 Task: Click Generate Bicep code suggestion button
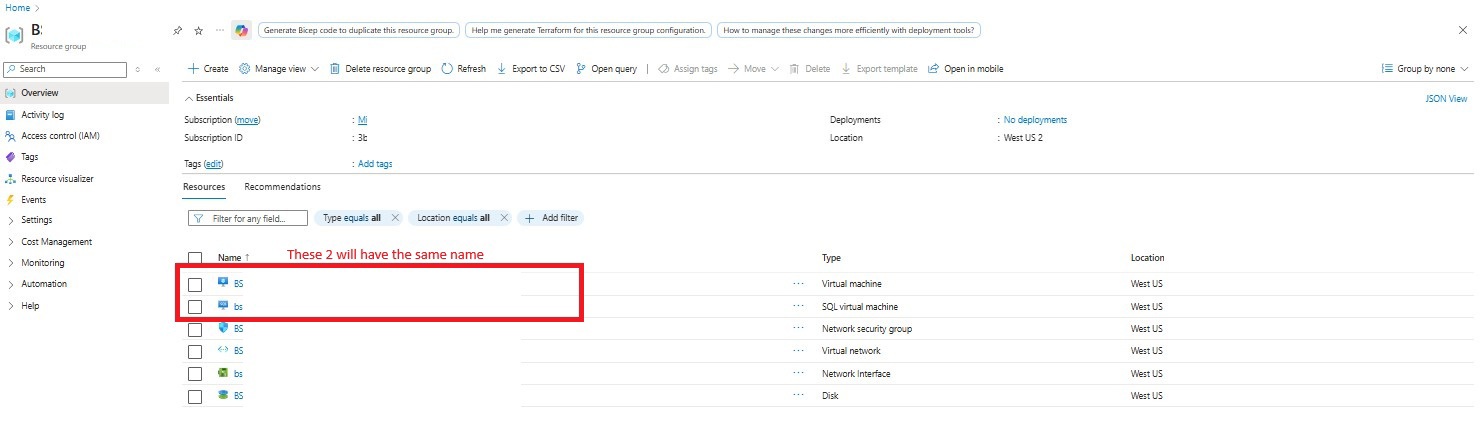click(x=359, y=30)
